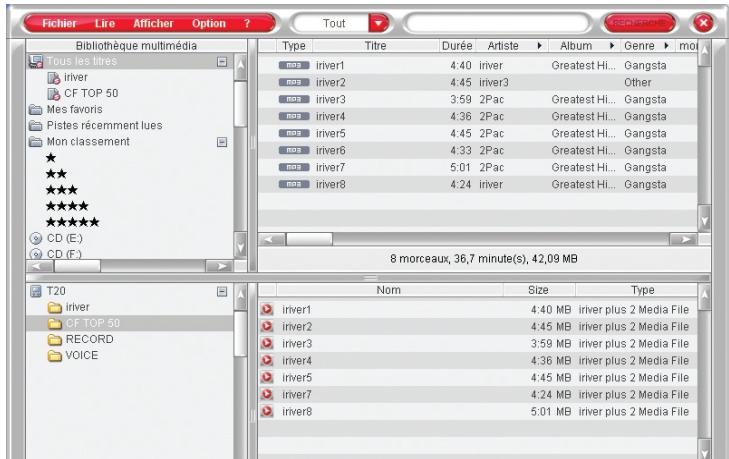The image size is (729, 459).
Task: Open the VOICE folder icon
Action: [x=55, y=356]
